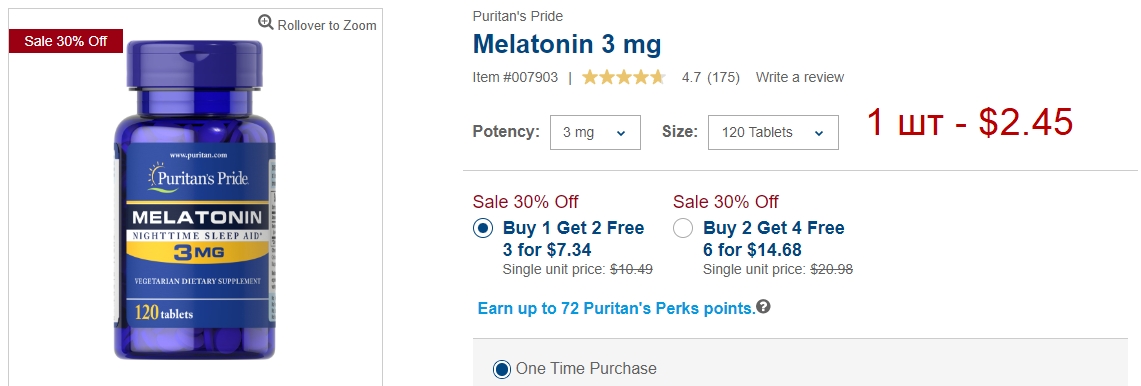Select the One Time Purchase radio button
The width and height of the screenshot is (1141, 386).
tap(501, 369)
